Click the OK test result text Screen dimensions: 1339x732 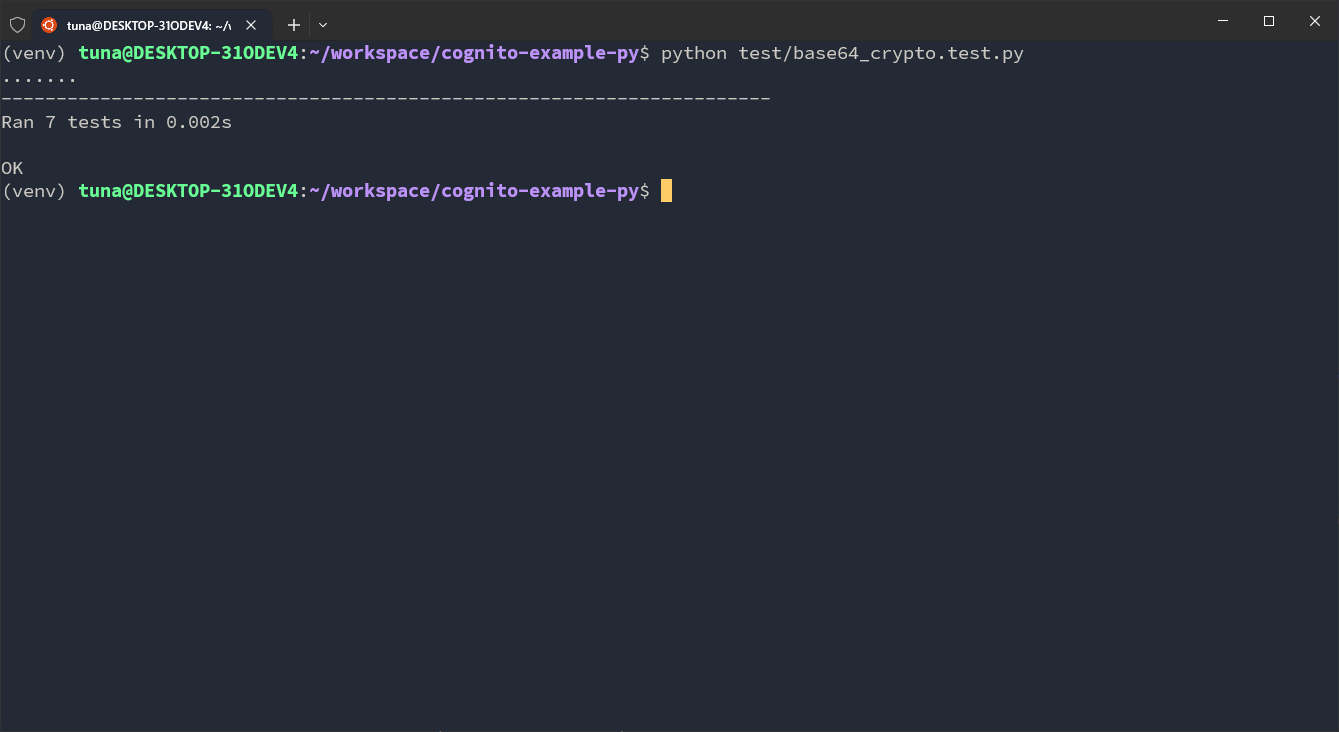(x=11, y=167)
